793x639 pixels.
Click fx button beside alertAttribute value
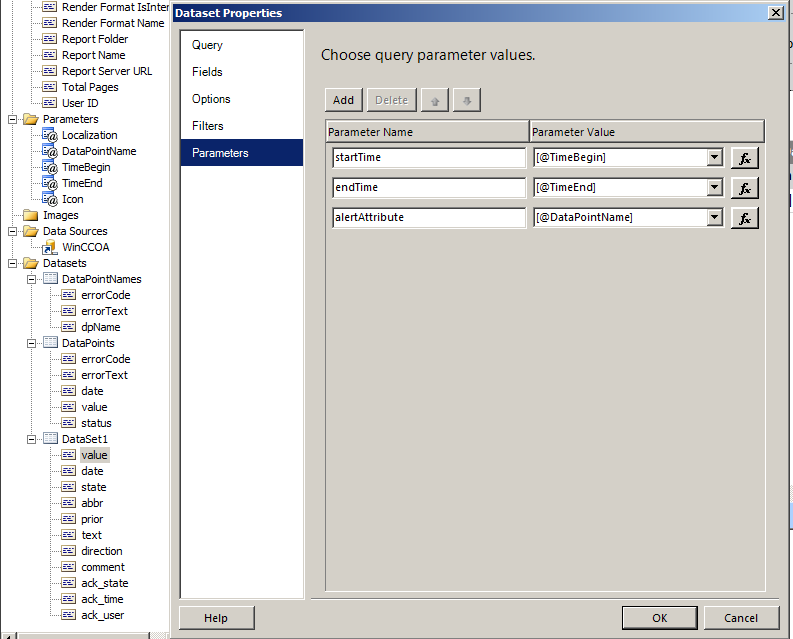click(744, 218)
